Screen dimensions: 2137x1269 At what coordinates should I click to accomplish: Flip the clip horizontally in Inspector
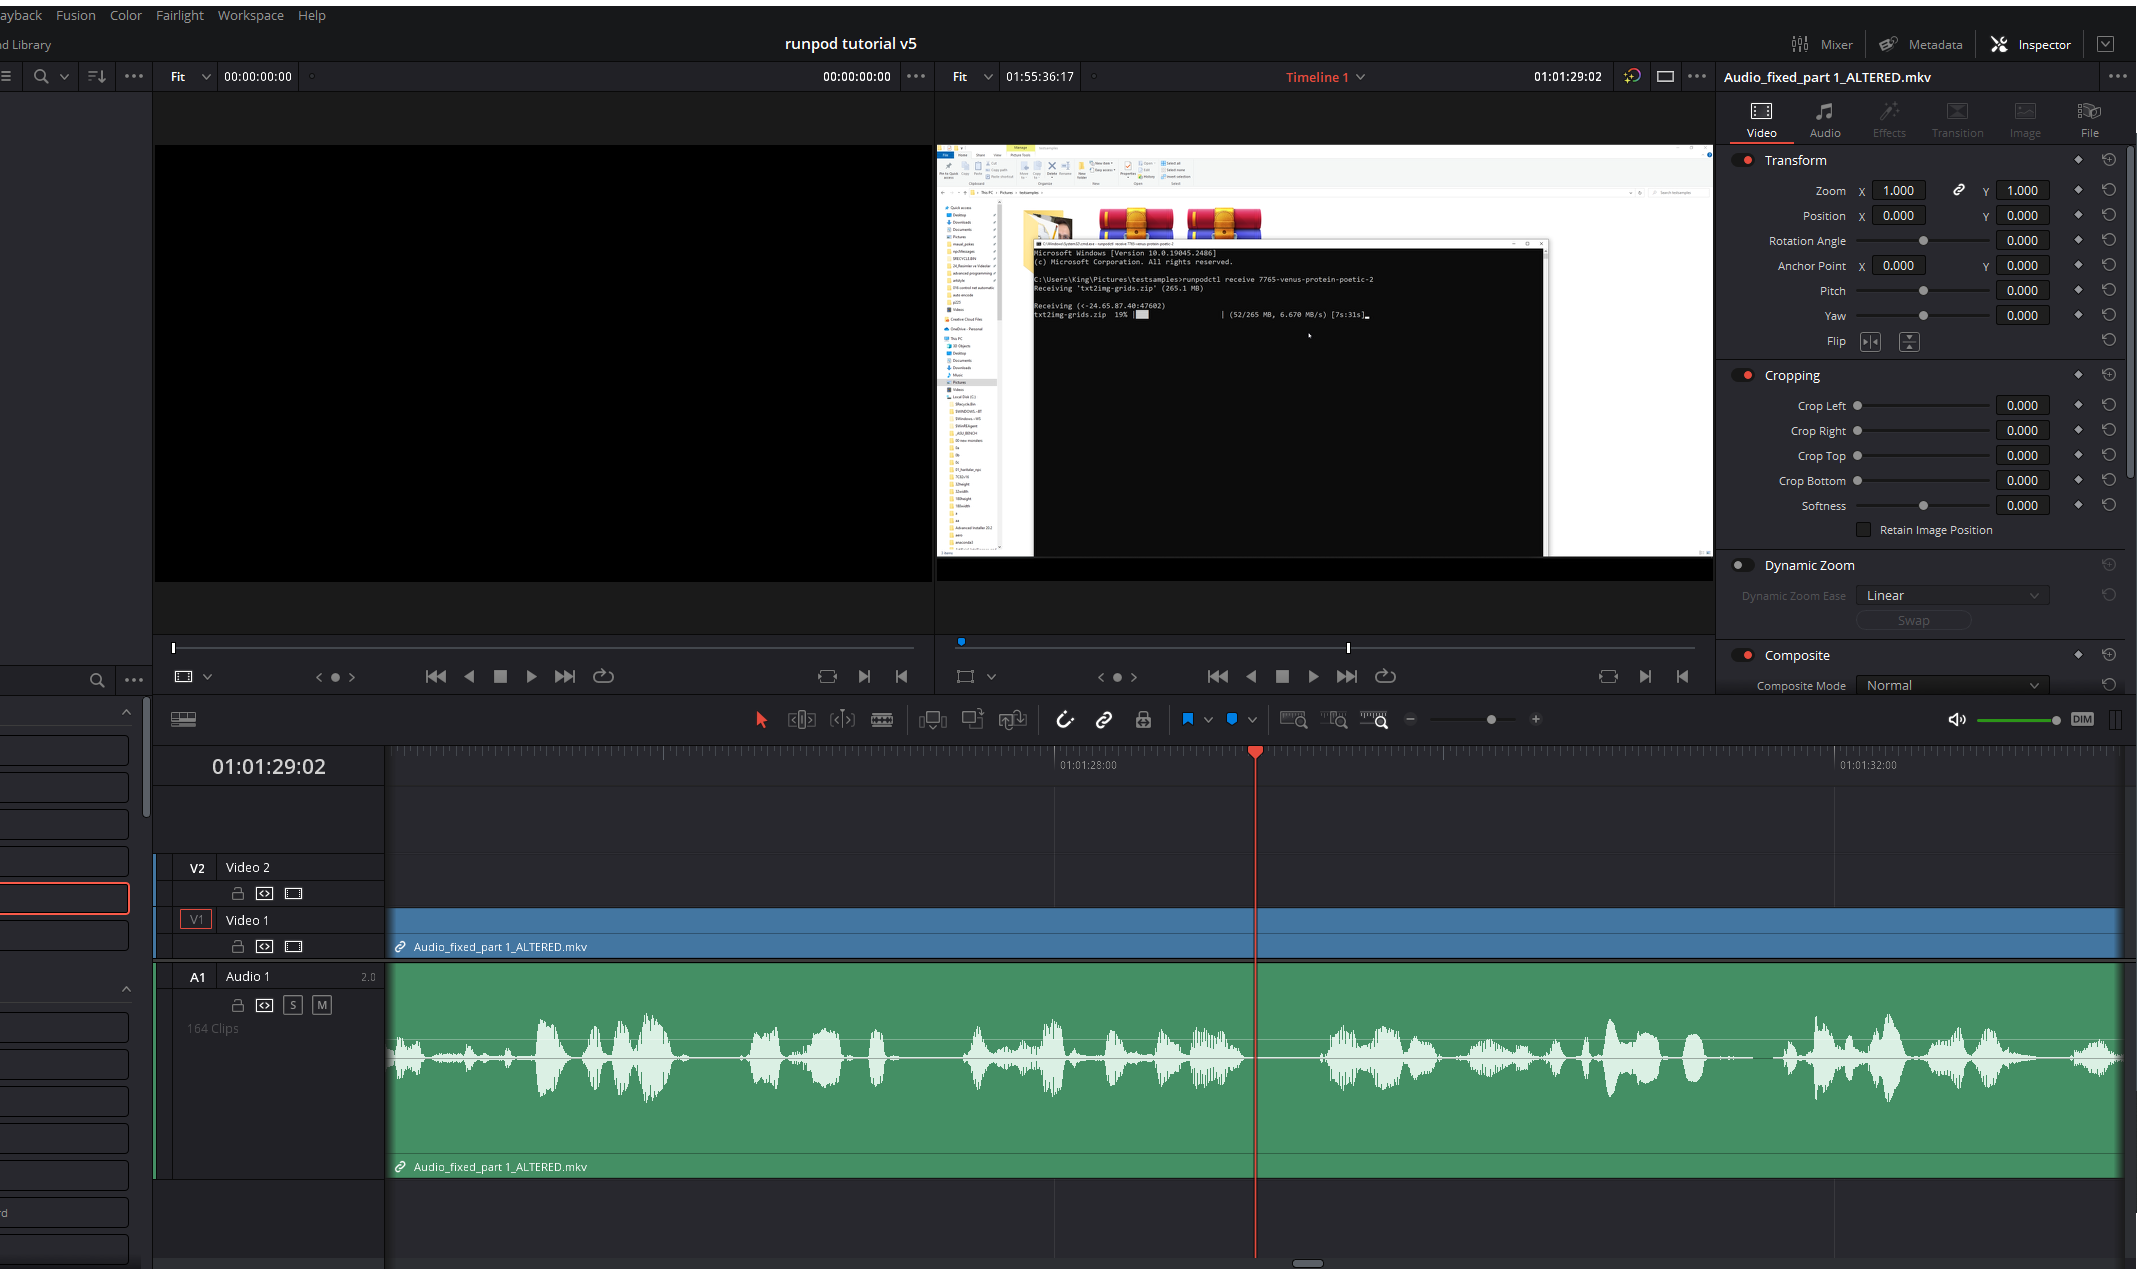click(x=1870, y=342)
